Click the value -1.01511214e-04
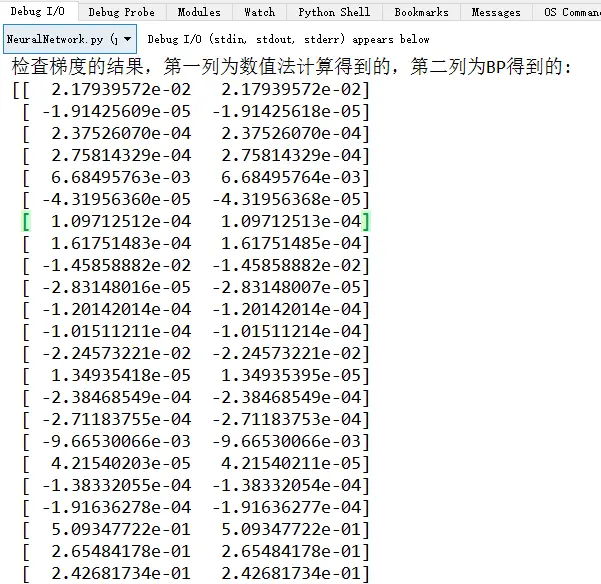 (x=286, y=331)
